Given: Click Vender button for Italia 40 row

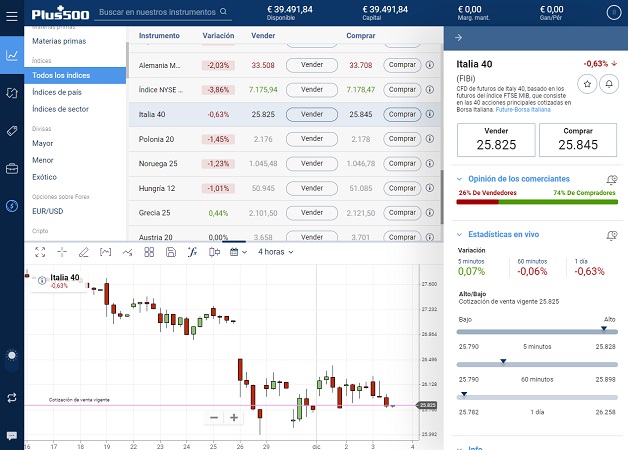Looking at the screenshot, I should point(312,114).
